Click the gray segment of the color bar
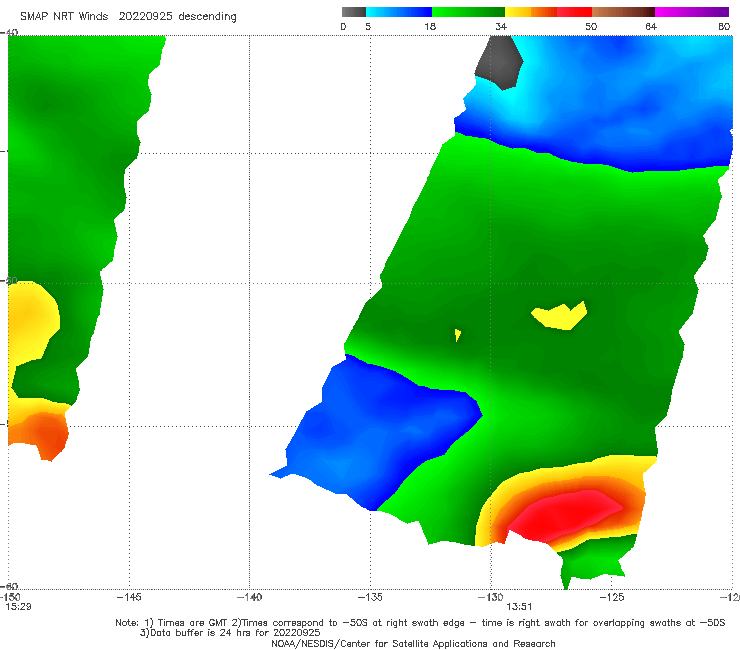This screenshot has height=650, width=740. [x=354, y=12]
